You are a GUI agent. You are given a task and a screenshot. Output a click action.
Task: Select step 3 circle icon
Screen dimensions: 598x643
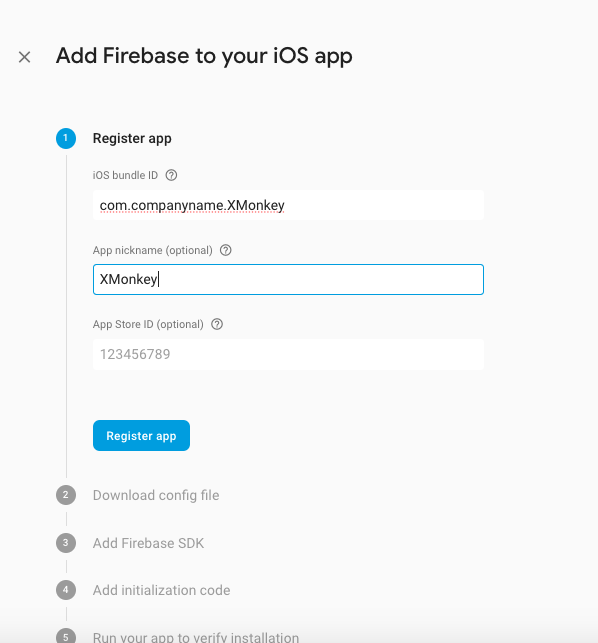[x=66, y=543]
